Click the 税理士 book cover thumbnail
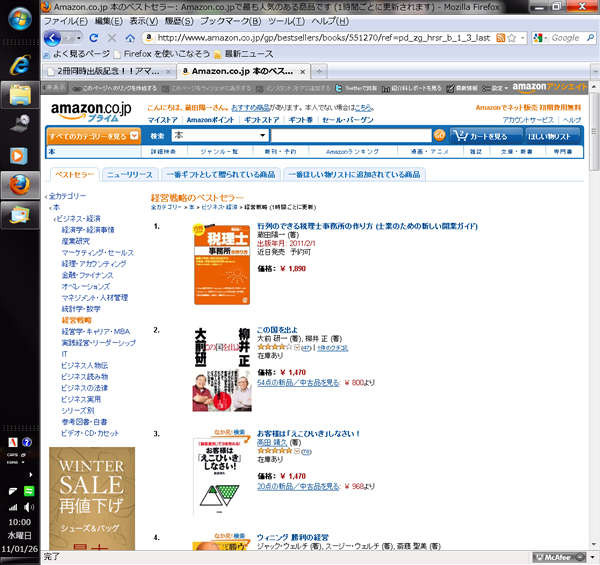The width and height of the screenshot is (600, 565). [222, 264]
